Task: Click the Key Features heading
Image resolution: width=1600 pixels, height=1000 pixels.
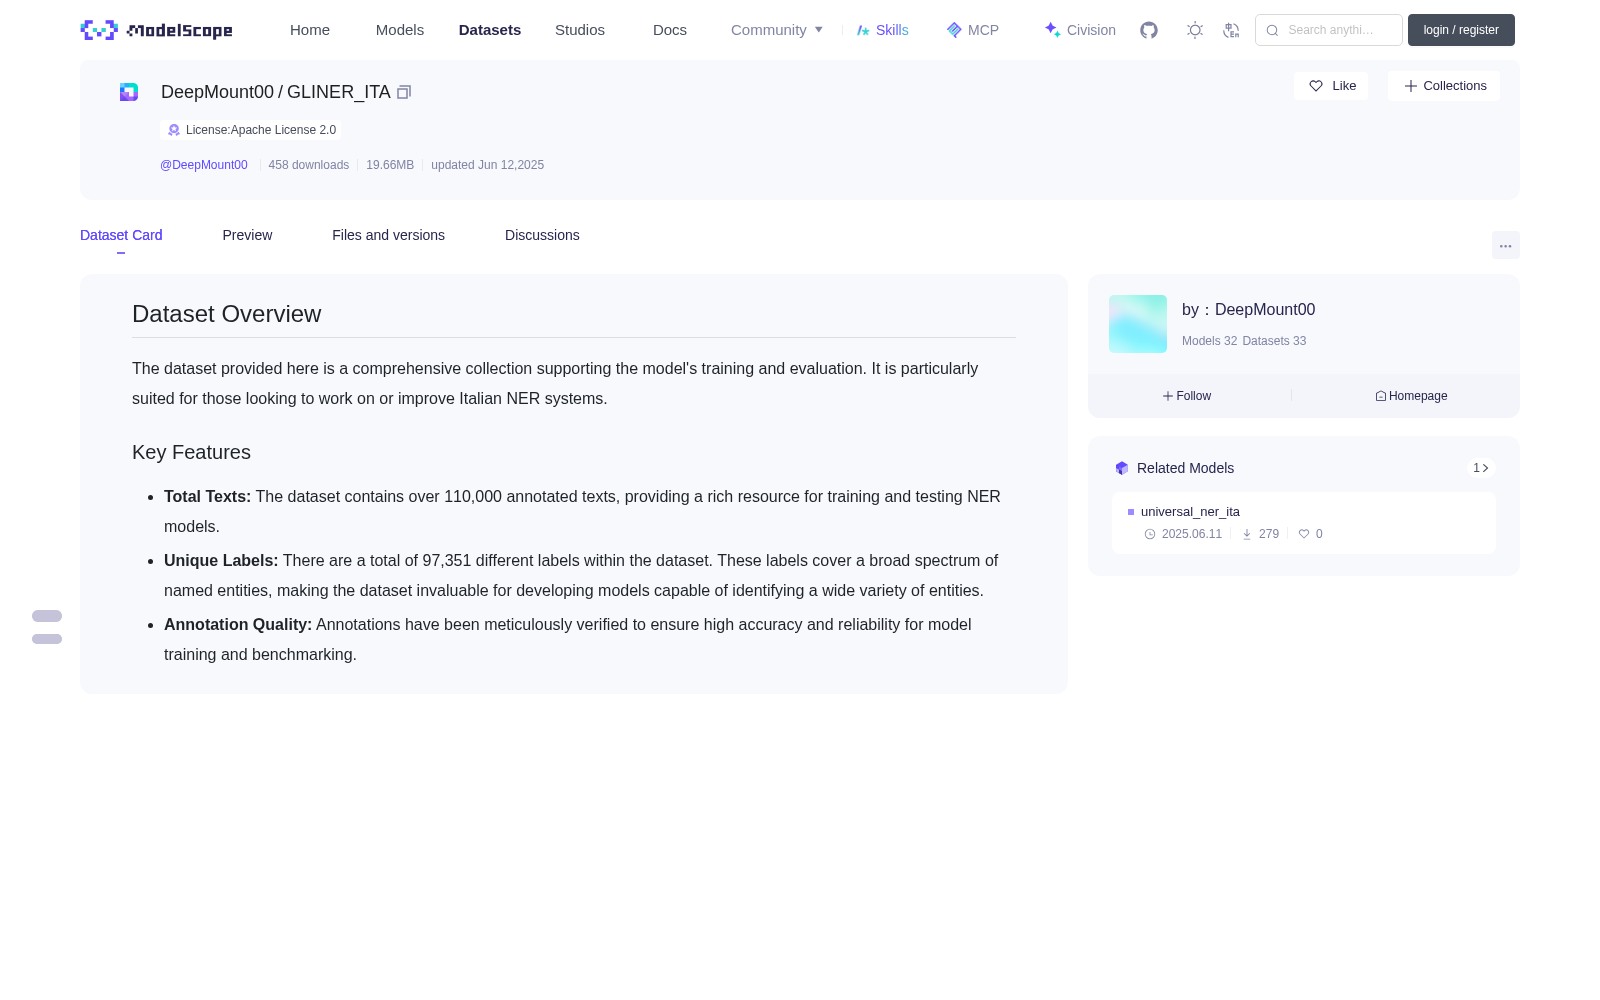Action: tap(191, 452)
